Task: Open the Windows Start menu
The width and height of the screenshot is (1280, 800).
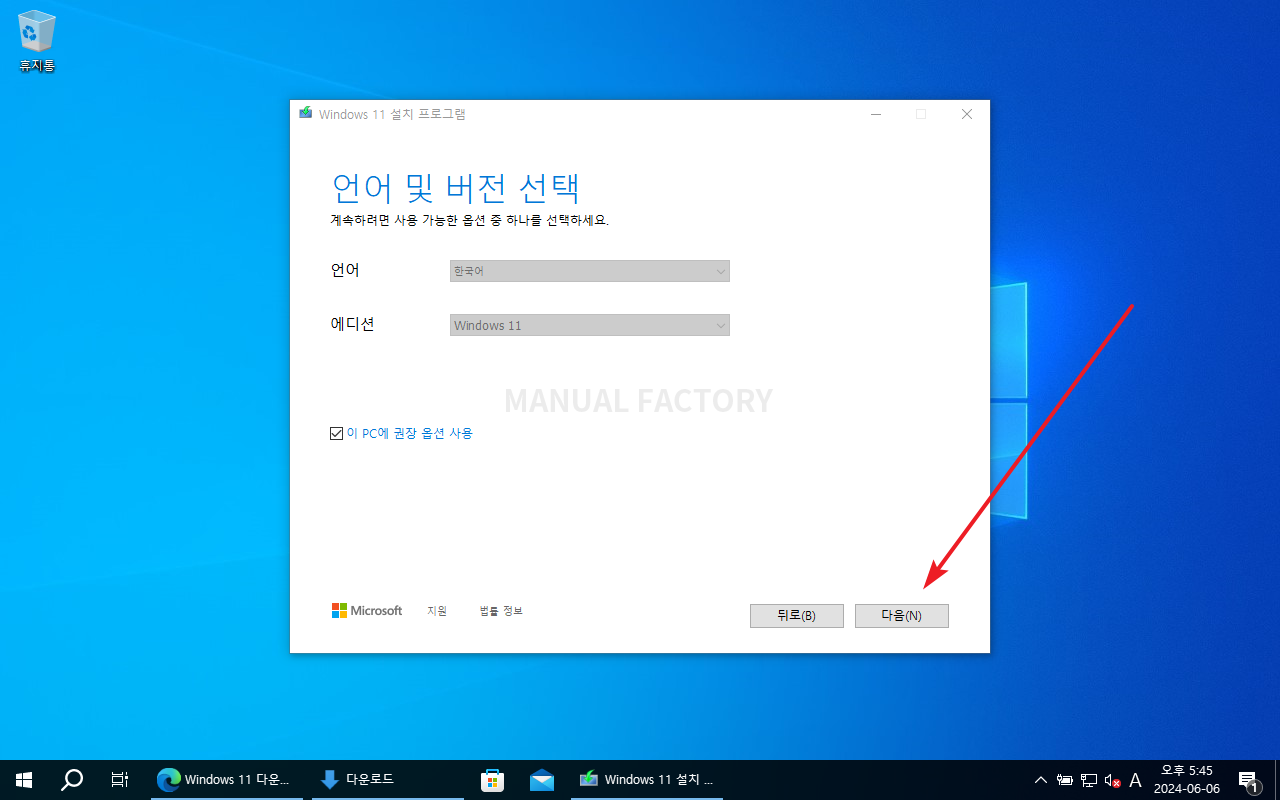Action: tap(24, 780)
